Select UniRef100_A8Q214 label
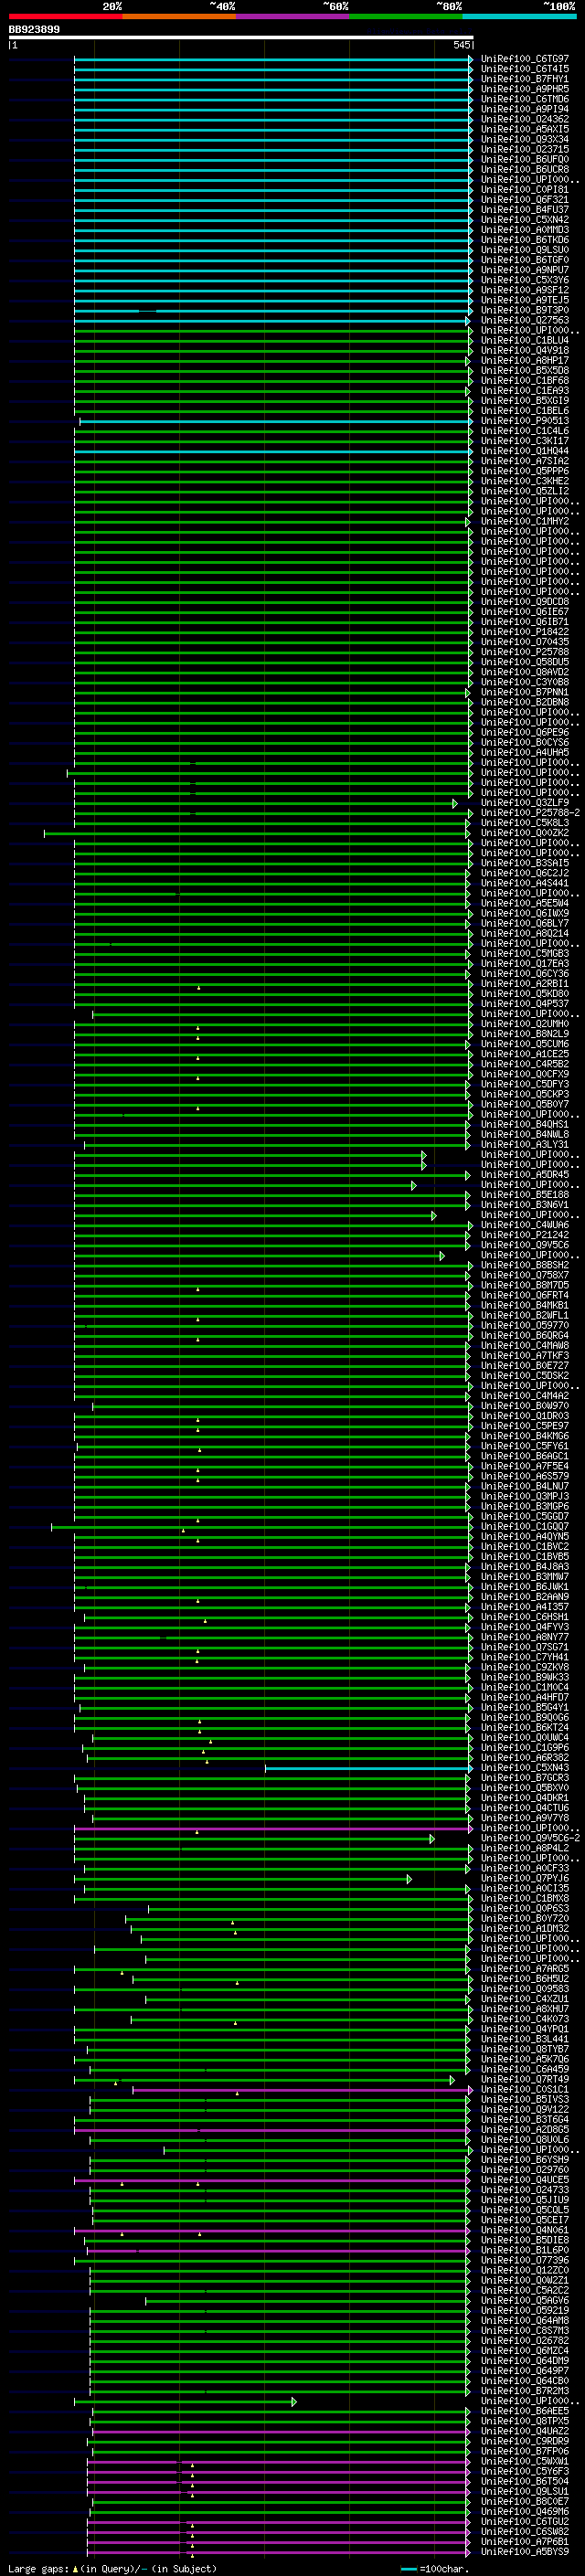The width and height of the screenshot is (585, 2576). click(x=524, y=933)
